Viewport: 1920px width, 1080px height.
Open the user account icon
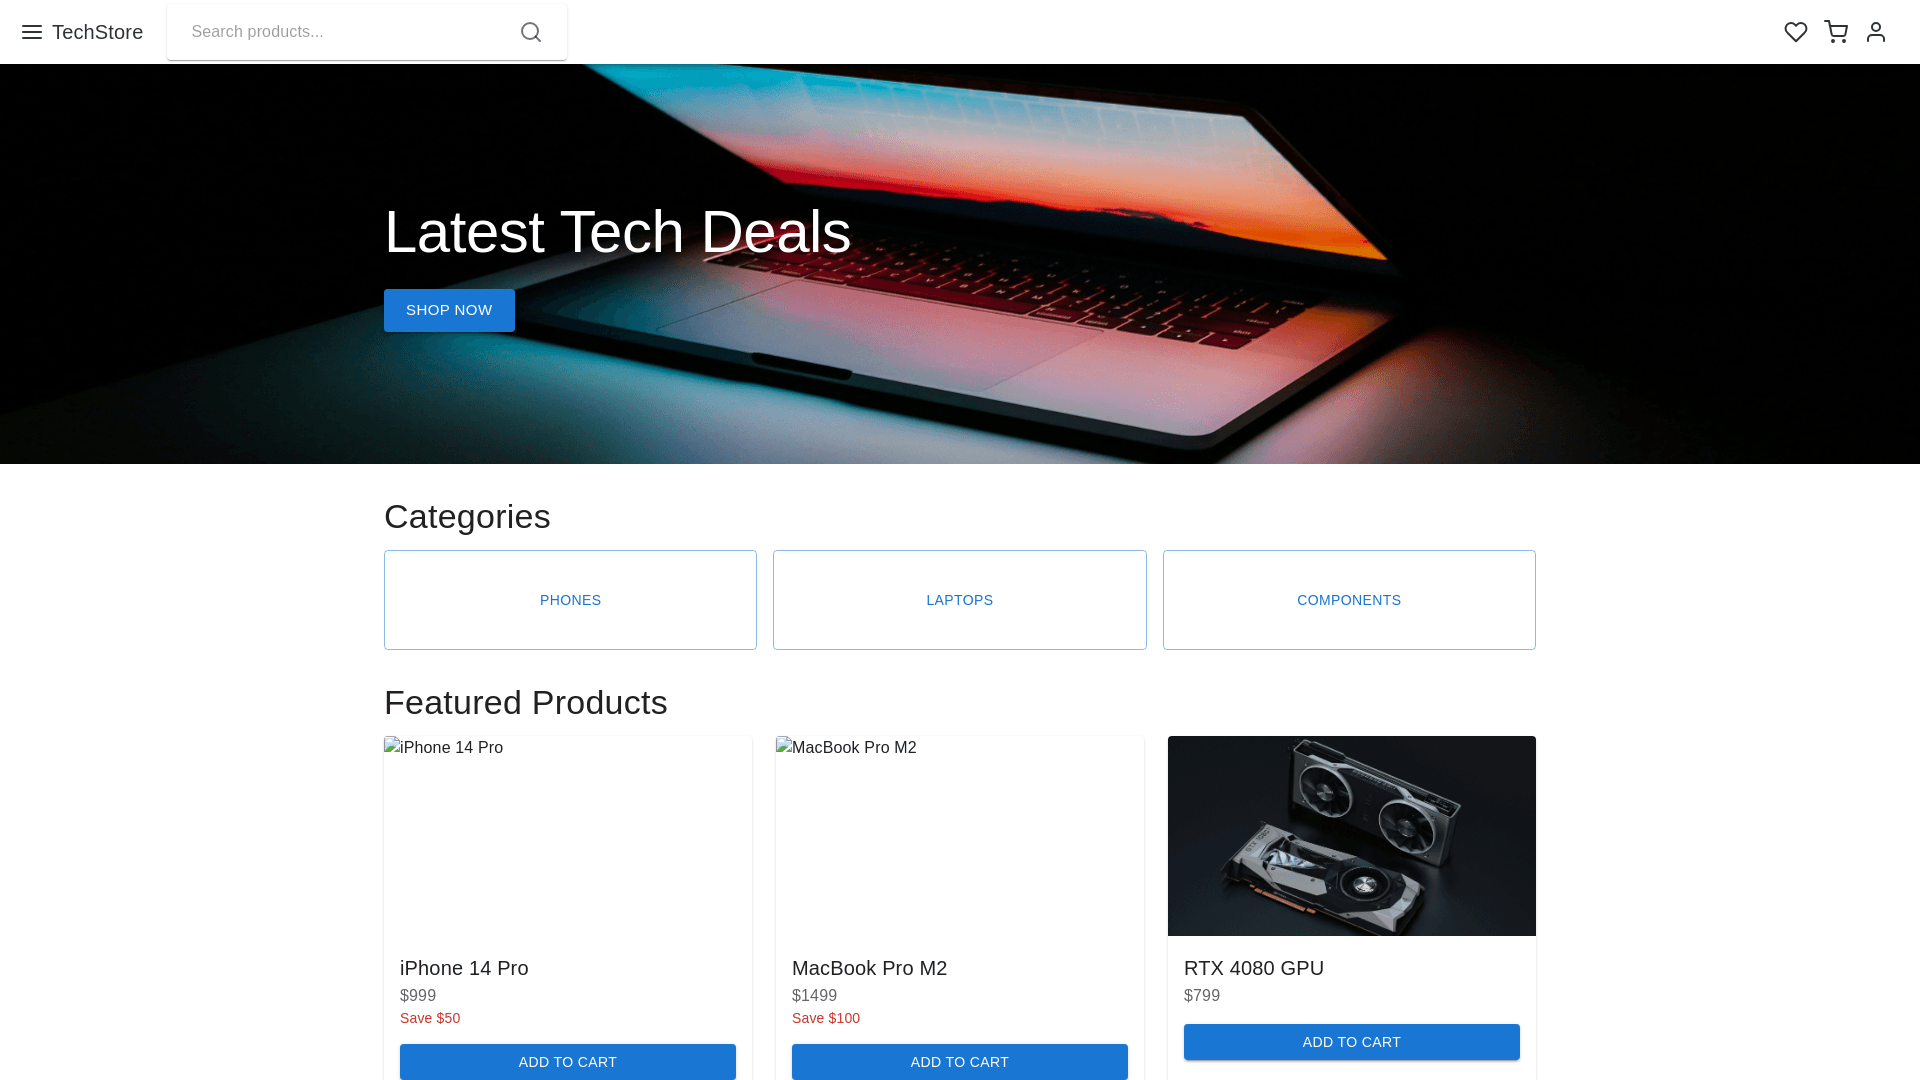click(x=1876, y=32)
